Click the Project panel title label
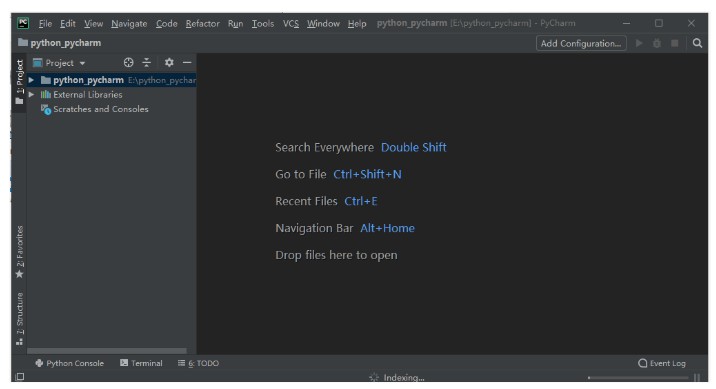 point(59,63)
